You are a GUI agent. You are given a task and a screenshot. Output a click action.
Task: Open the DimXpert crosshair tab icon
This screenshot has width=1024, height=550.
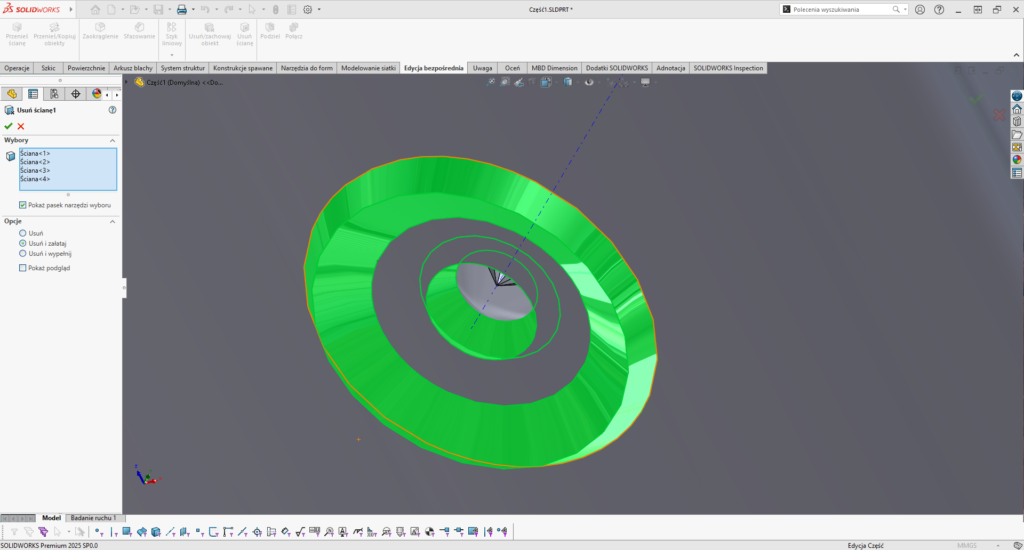pos(75,94)
